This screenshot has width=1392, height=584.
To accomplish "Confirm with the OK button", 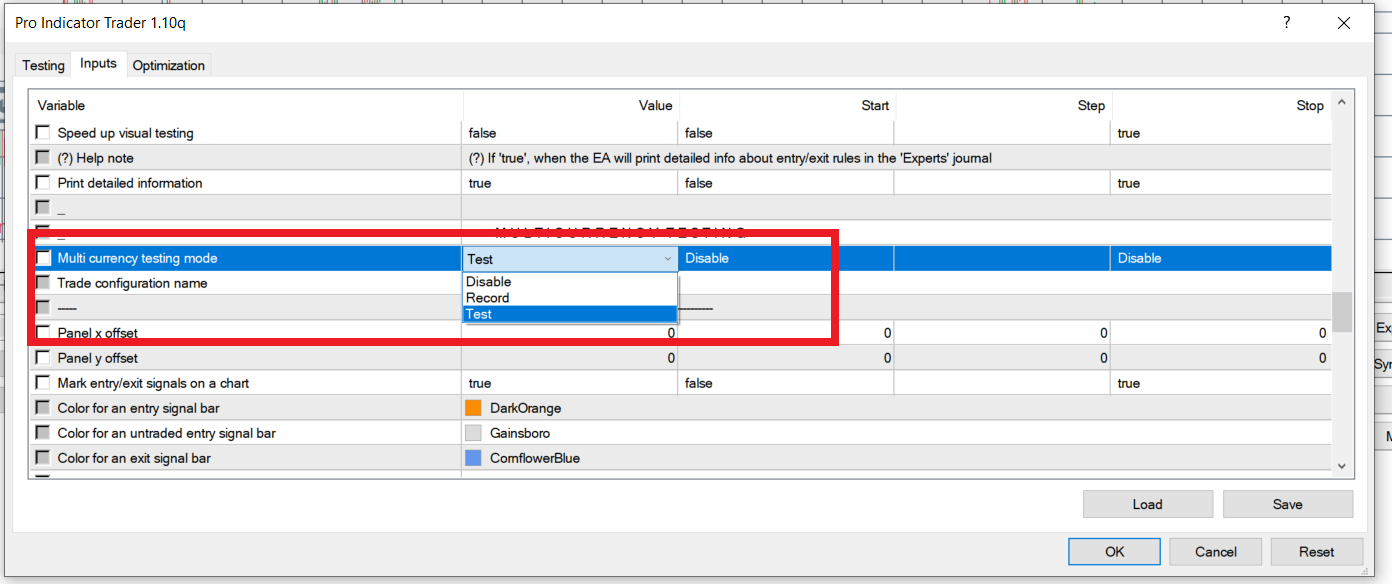I will [x=1114, y=552].
